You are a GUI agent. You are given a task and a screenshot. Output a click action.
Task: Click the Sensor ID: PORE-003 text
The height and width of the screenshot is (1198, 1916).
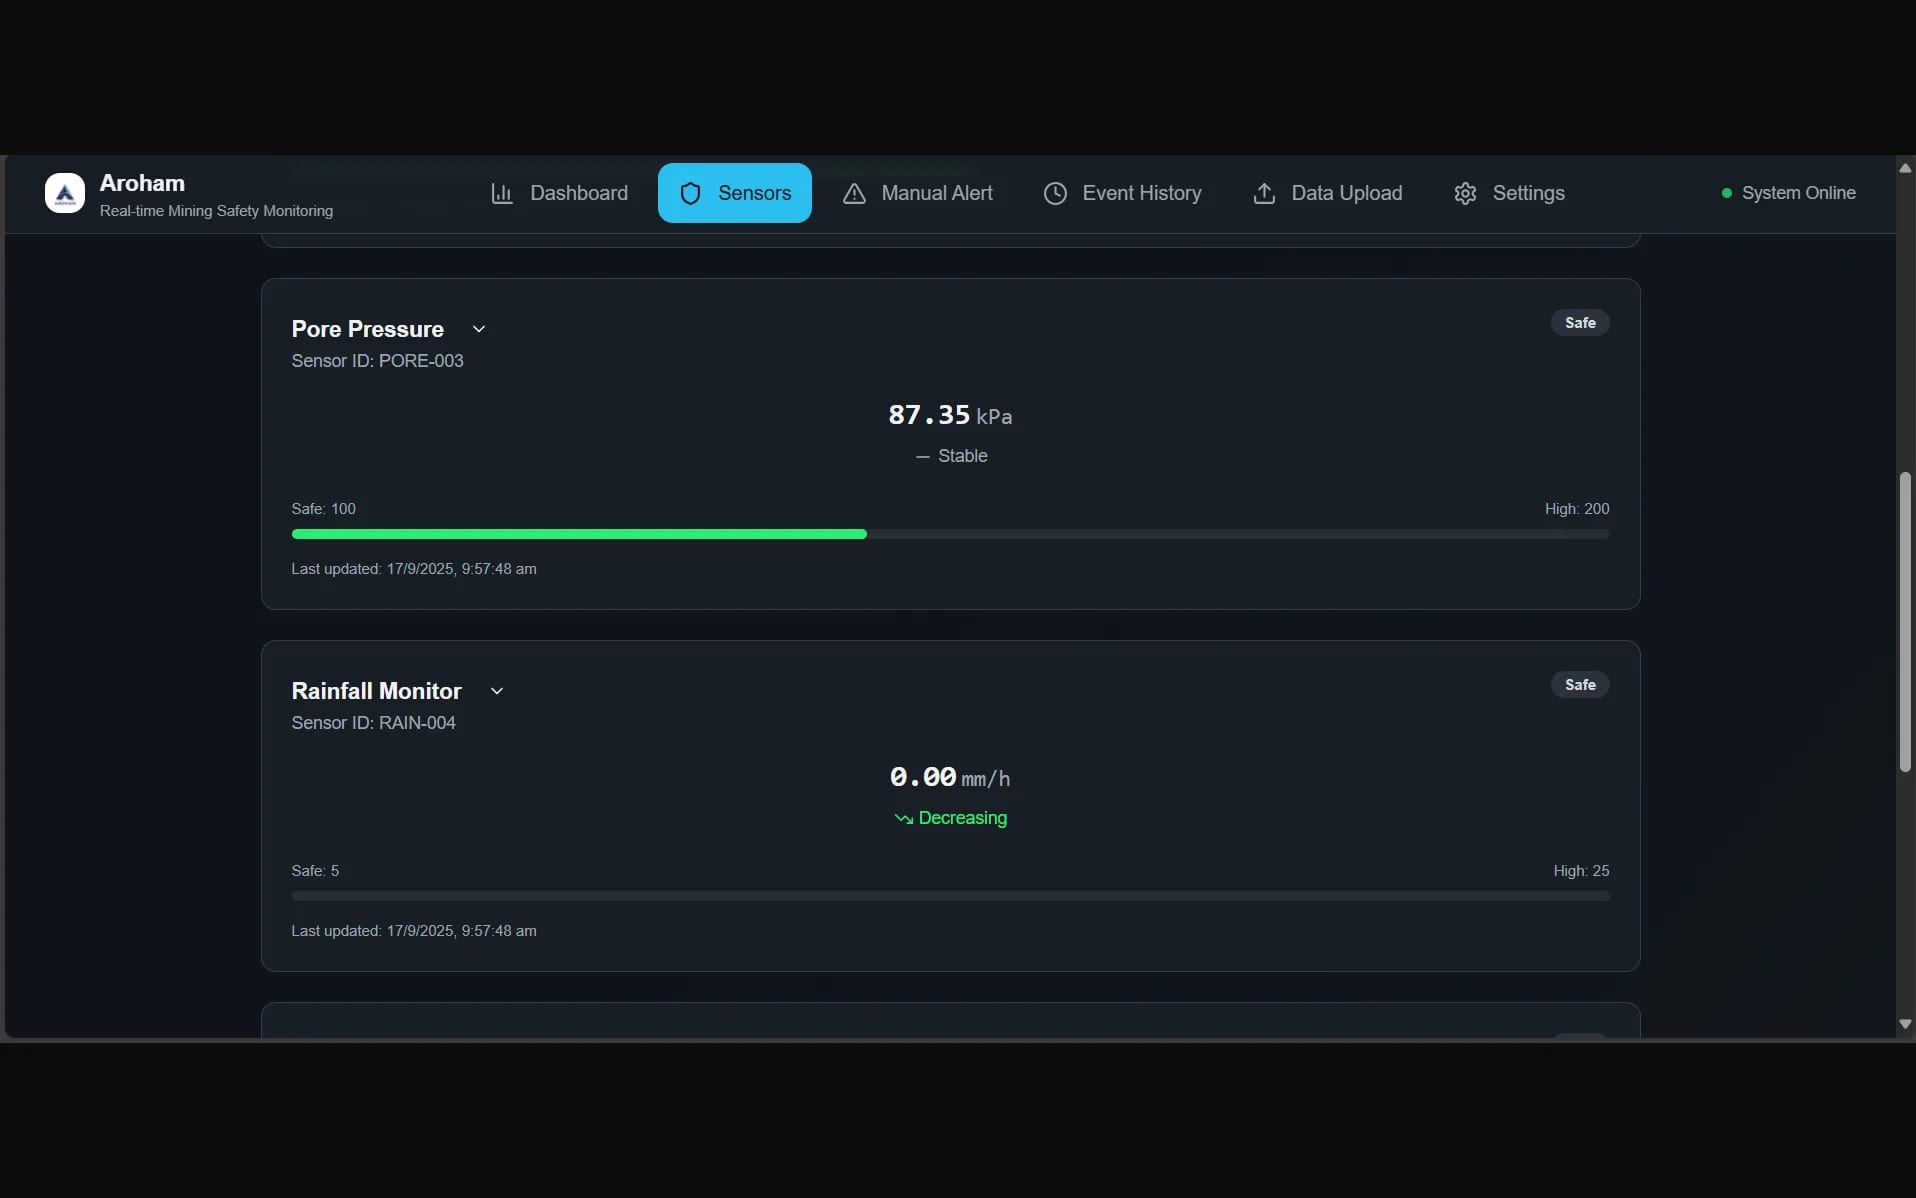[x=377, y=361]
